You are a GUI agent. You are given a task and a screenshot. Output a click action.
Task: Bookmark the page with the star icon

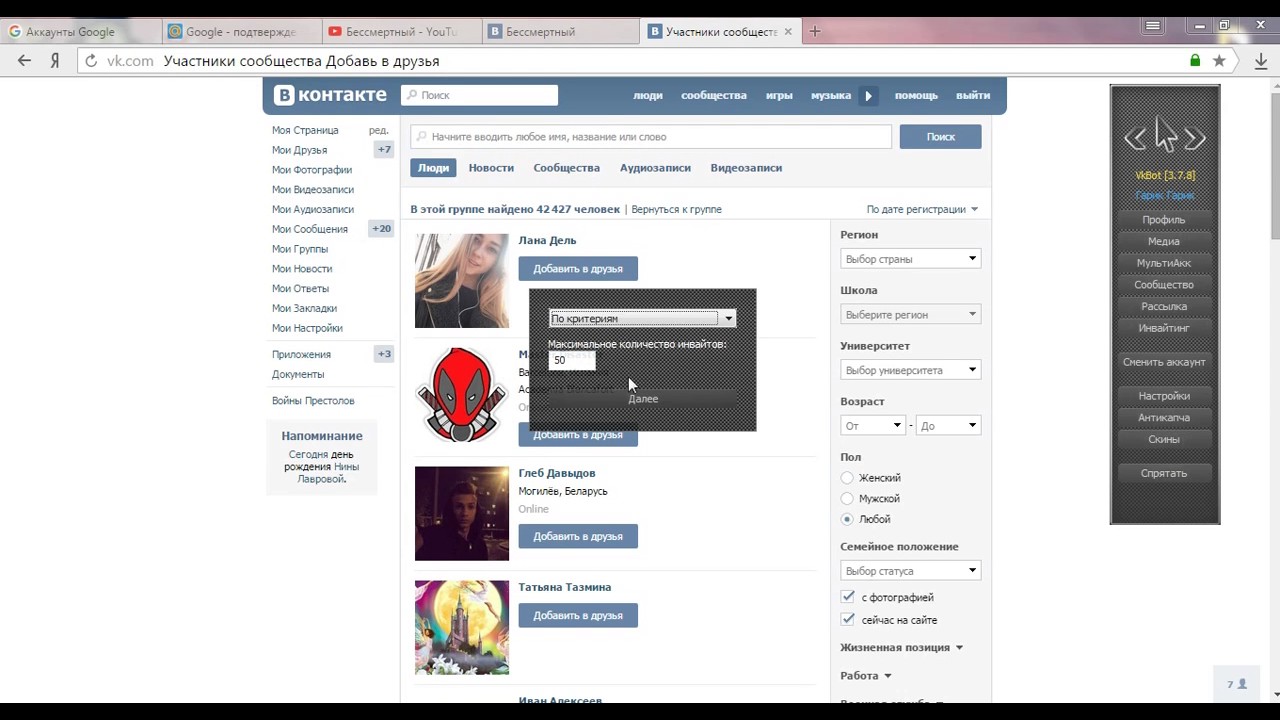[x=1219, y=61]
